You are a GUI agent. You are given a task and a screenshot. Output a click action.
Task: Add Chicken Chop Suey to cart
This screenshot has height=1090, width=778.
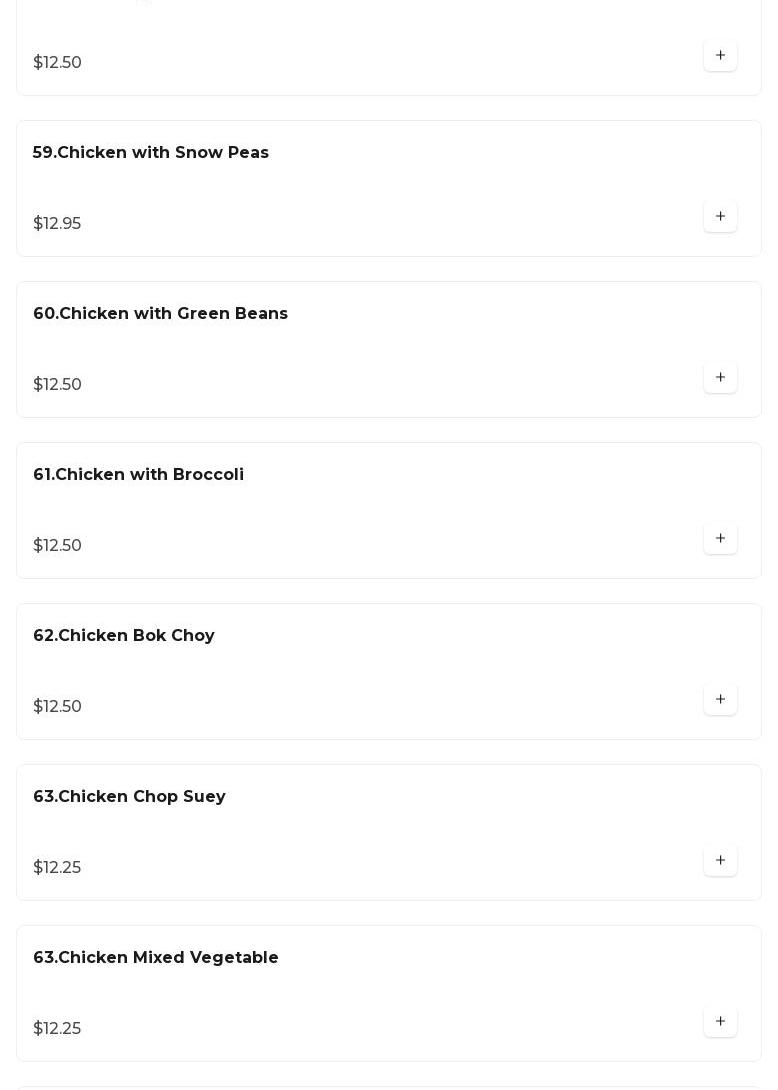(x=720, y=861)
